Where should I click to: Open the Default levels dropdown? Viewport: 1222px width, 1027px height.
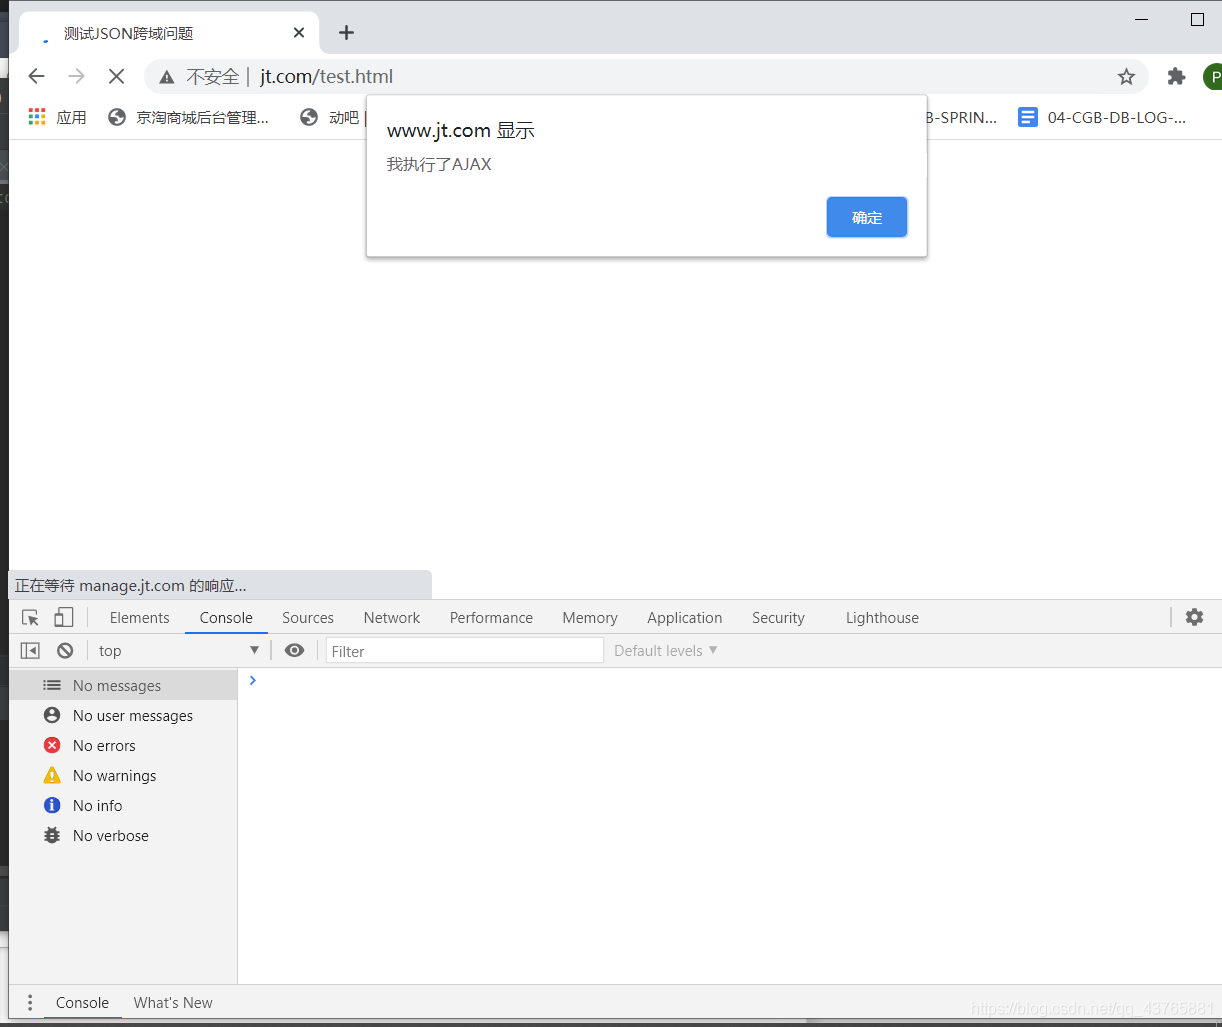[x=666, y=651]
